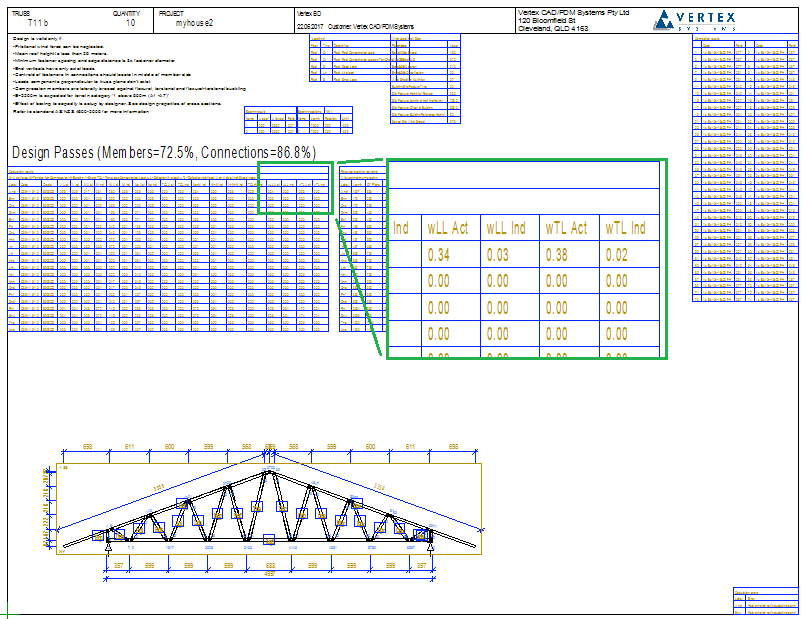Image resolution: width=803 pixels, height=619 pixels.
Task: Click the wLL Act column header in magnified view
Action: (x=448, y=228)
